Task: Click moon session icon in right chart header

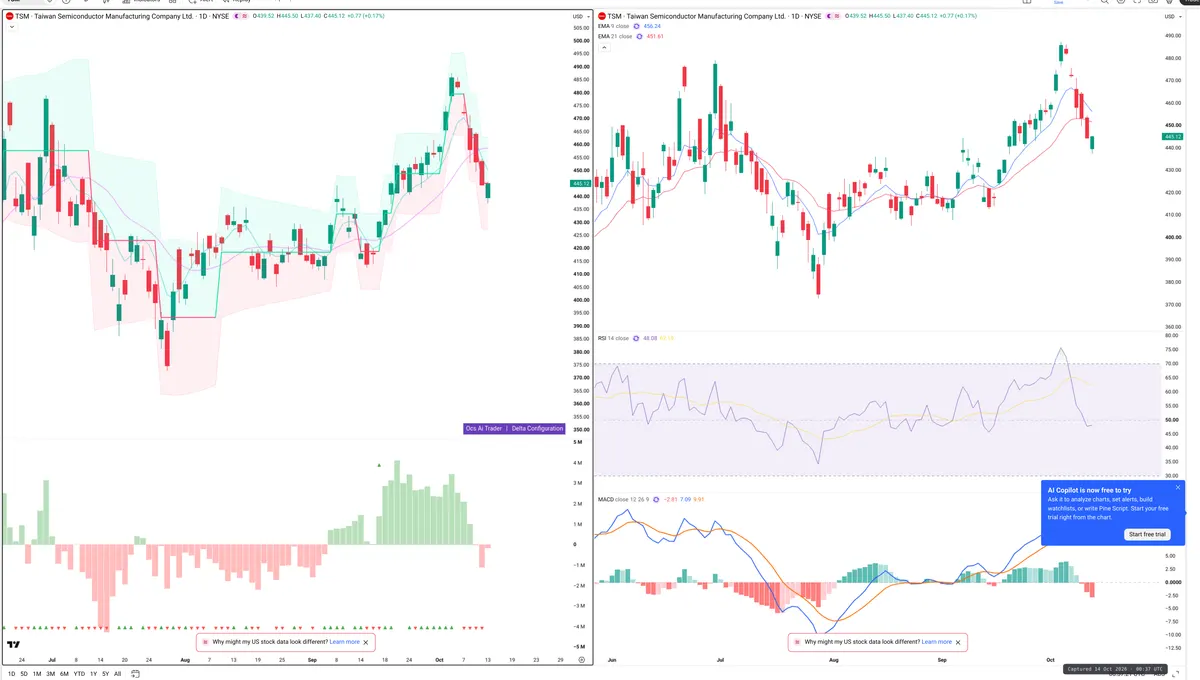Action: [830, 16]
